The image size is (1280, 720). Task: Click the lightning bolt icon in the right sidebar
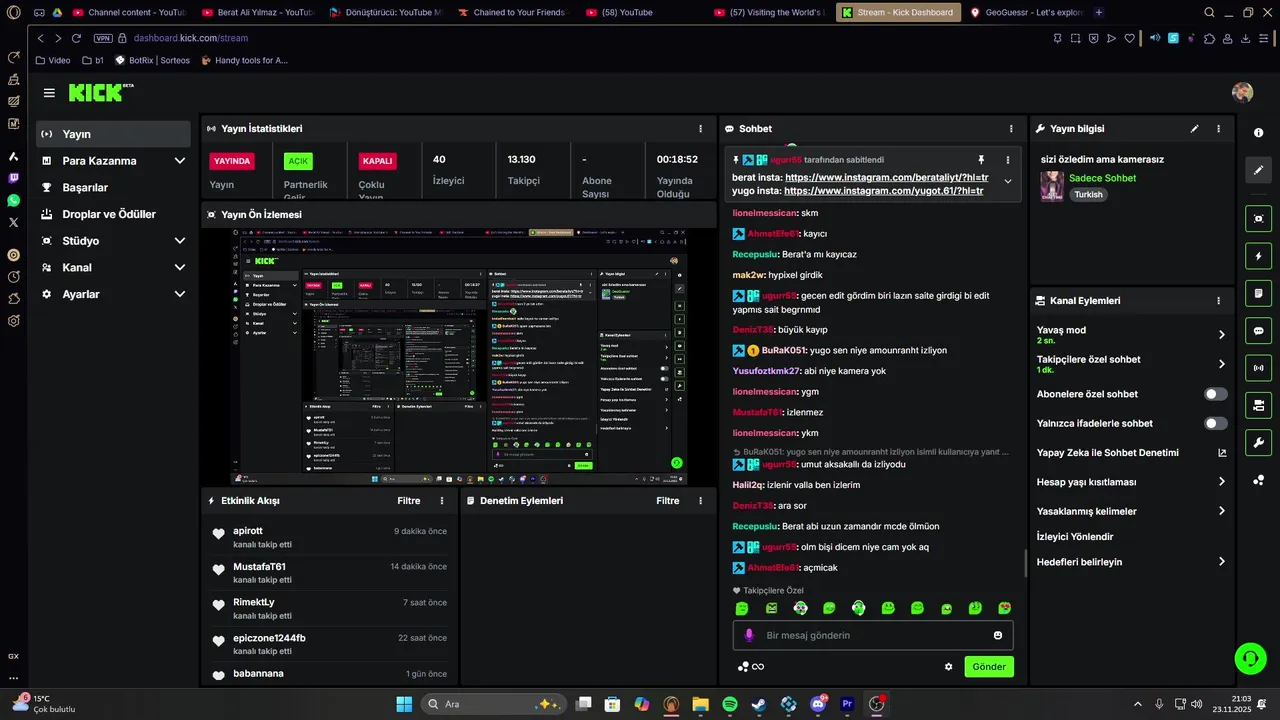[1258, 256]
